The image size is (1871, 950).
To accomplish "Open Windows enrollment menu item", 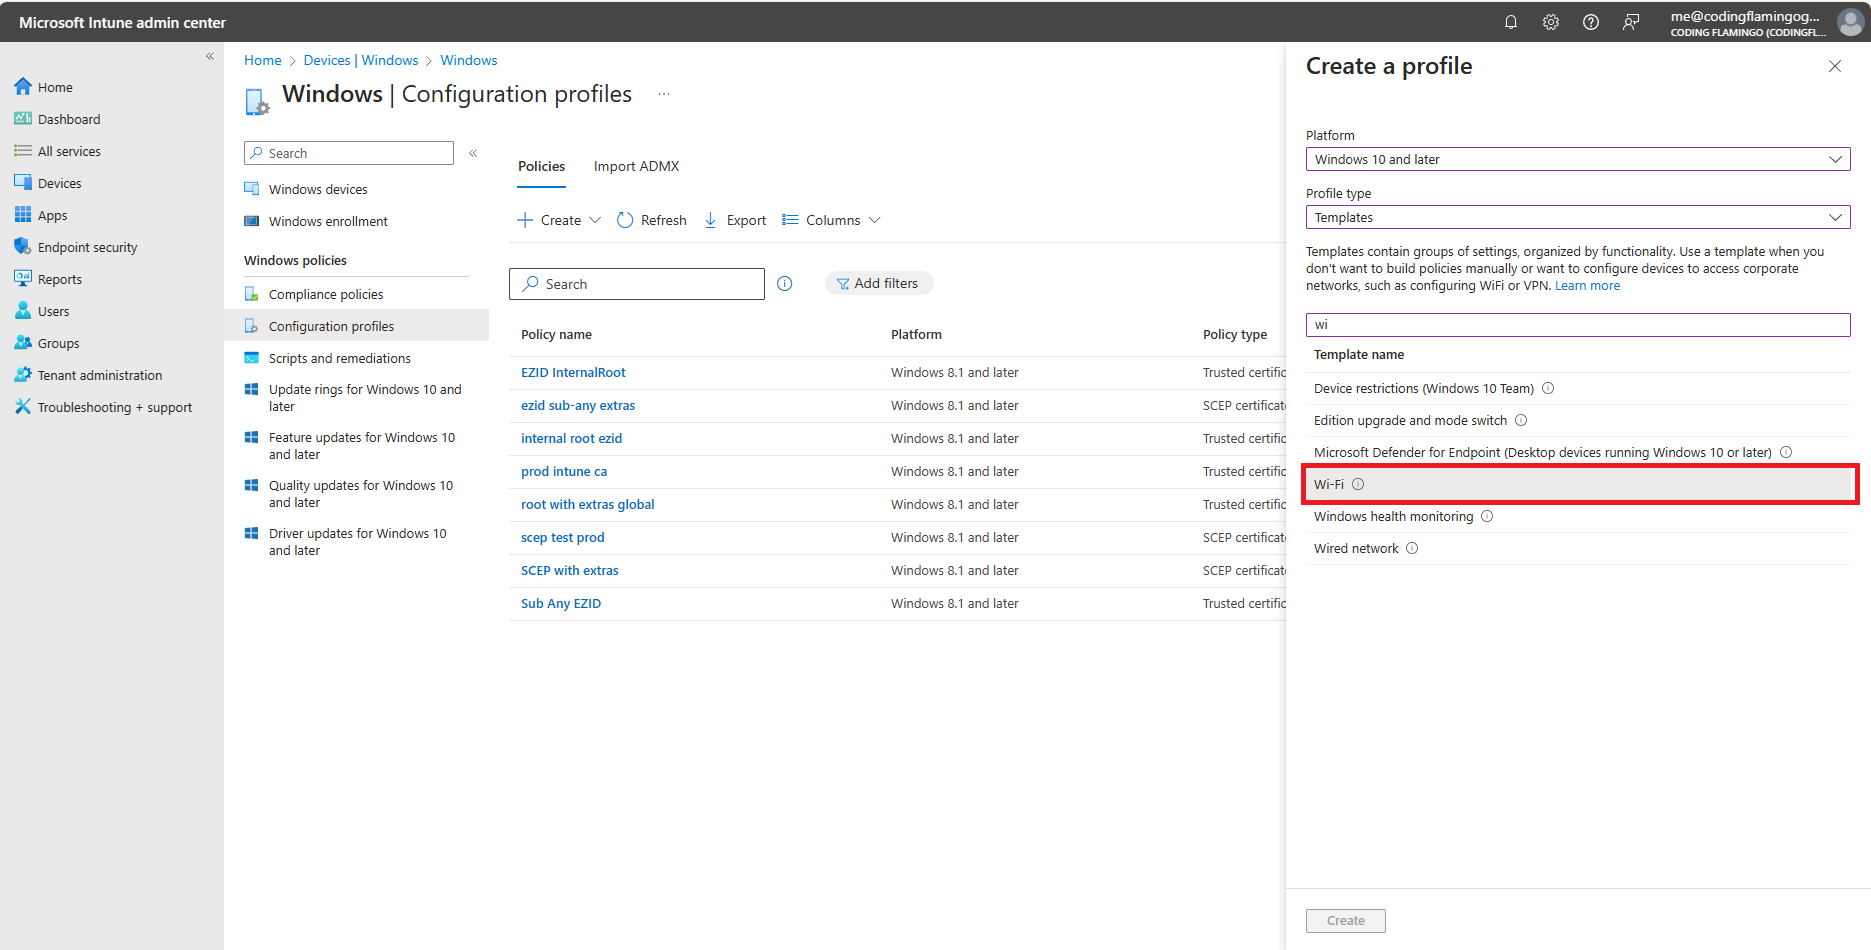I will pyautogui.click(x=328, y=221).
